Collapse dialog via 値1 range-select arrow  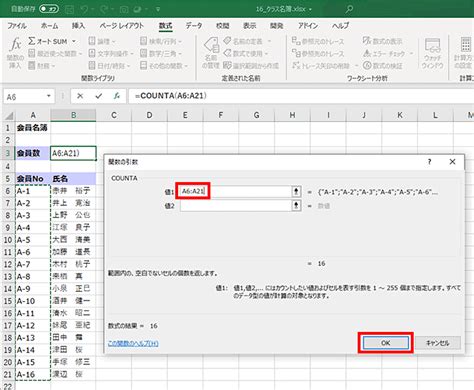tap(296, 191)
